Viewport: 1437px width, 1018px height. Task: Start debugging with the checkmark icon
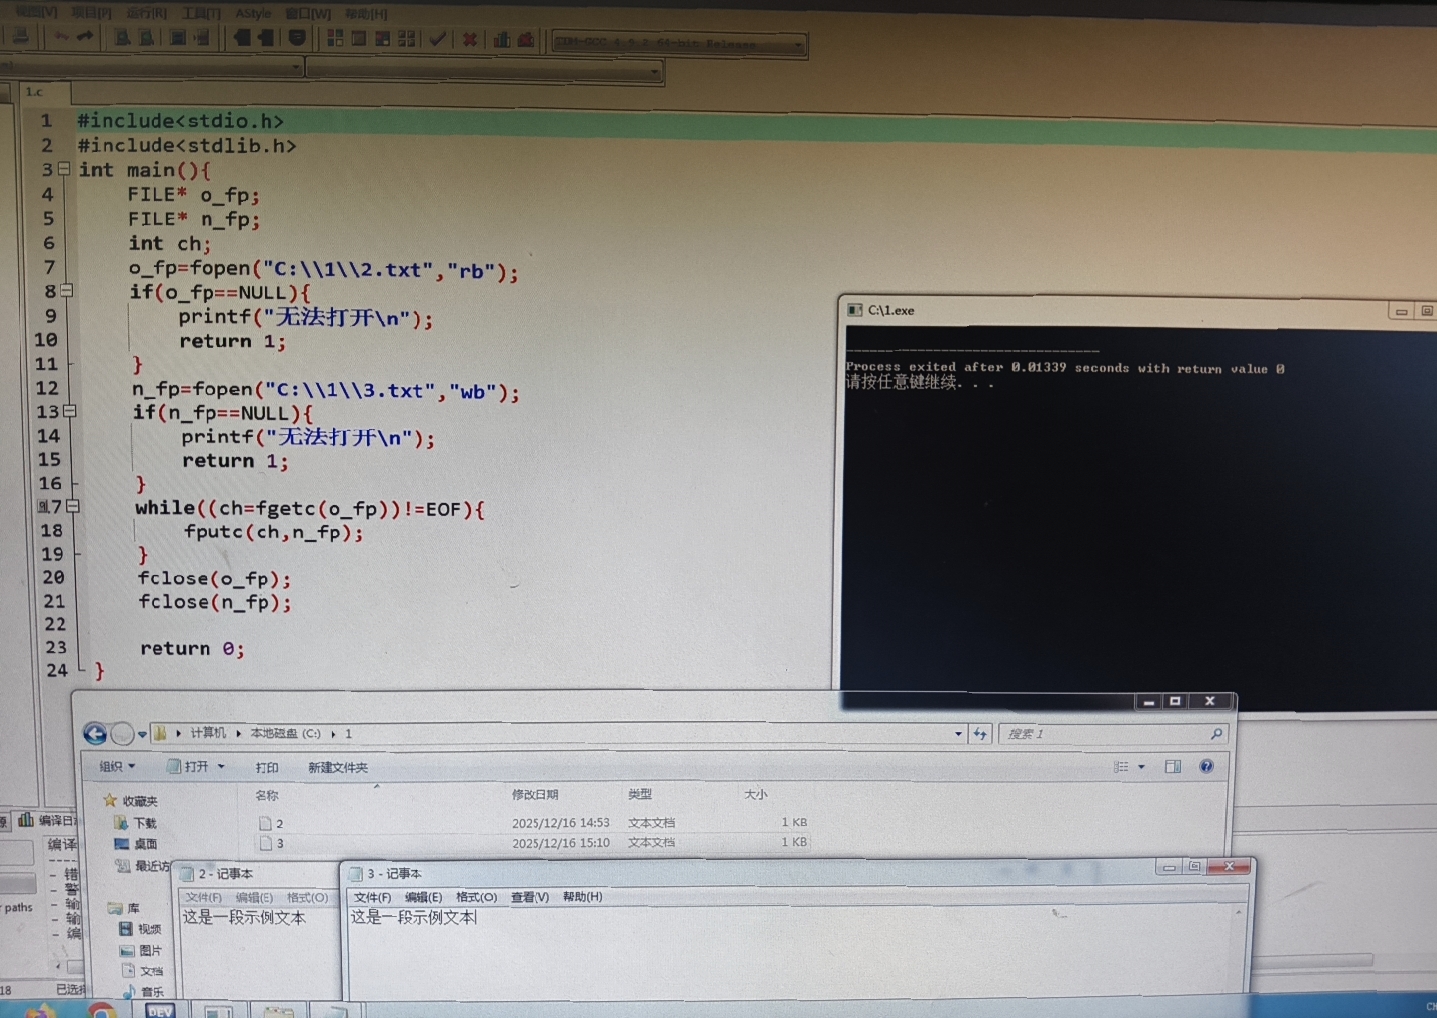(437, 39)
